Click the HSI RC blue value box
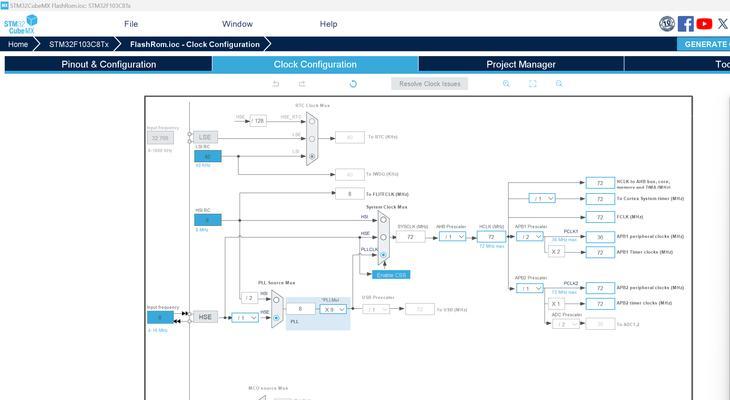730x400 pixels. pyautogui.click(x=208, y=220)
